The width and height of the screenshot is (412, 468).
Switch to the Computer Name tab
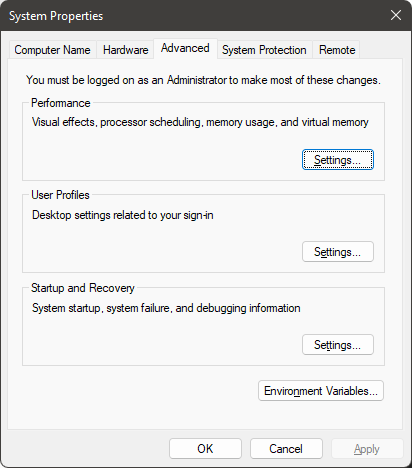coord(52,50)
